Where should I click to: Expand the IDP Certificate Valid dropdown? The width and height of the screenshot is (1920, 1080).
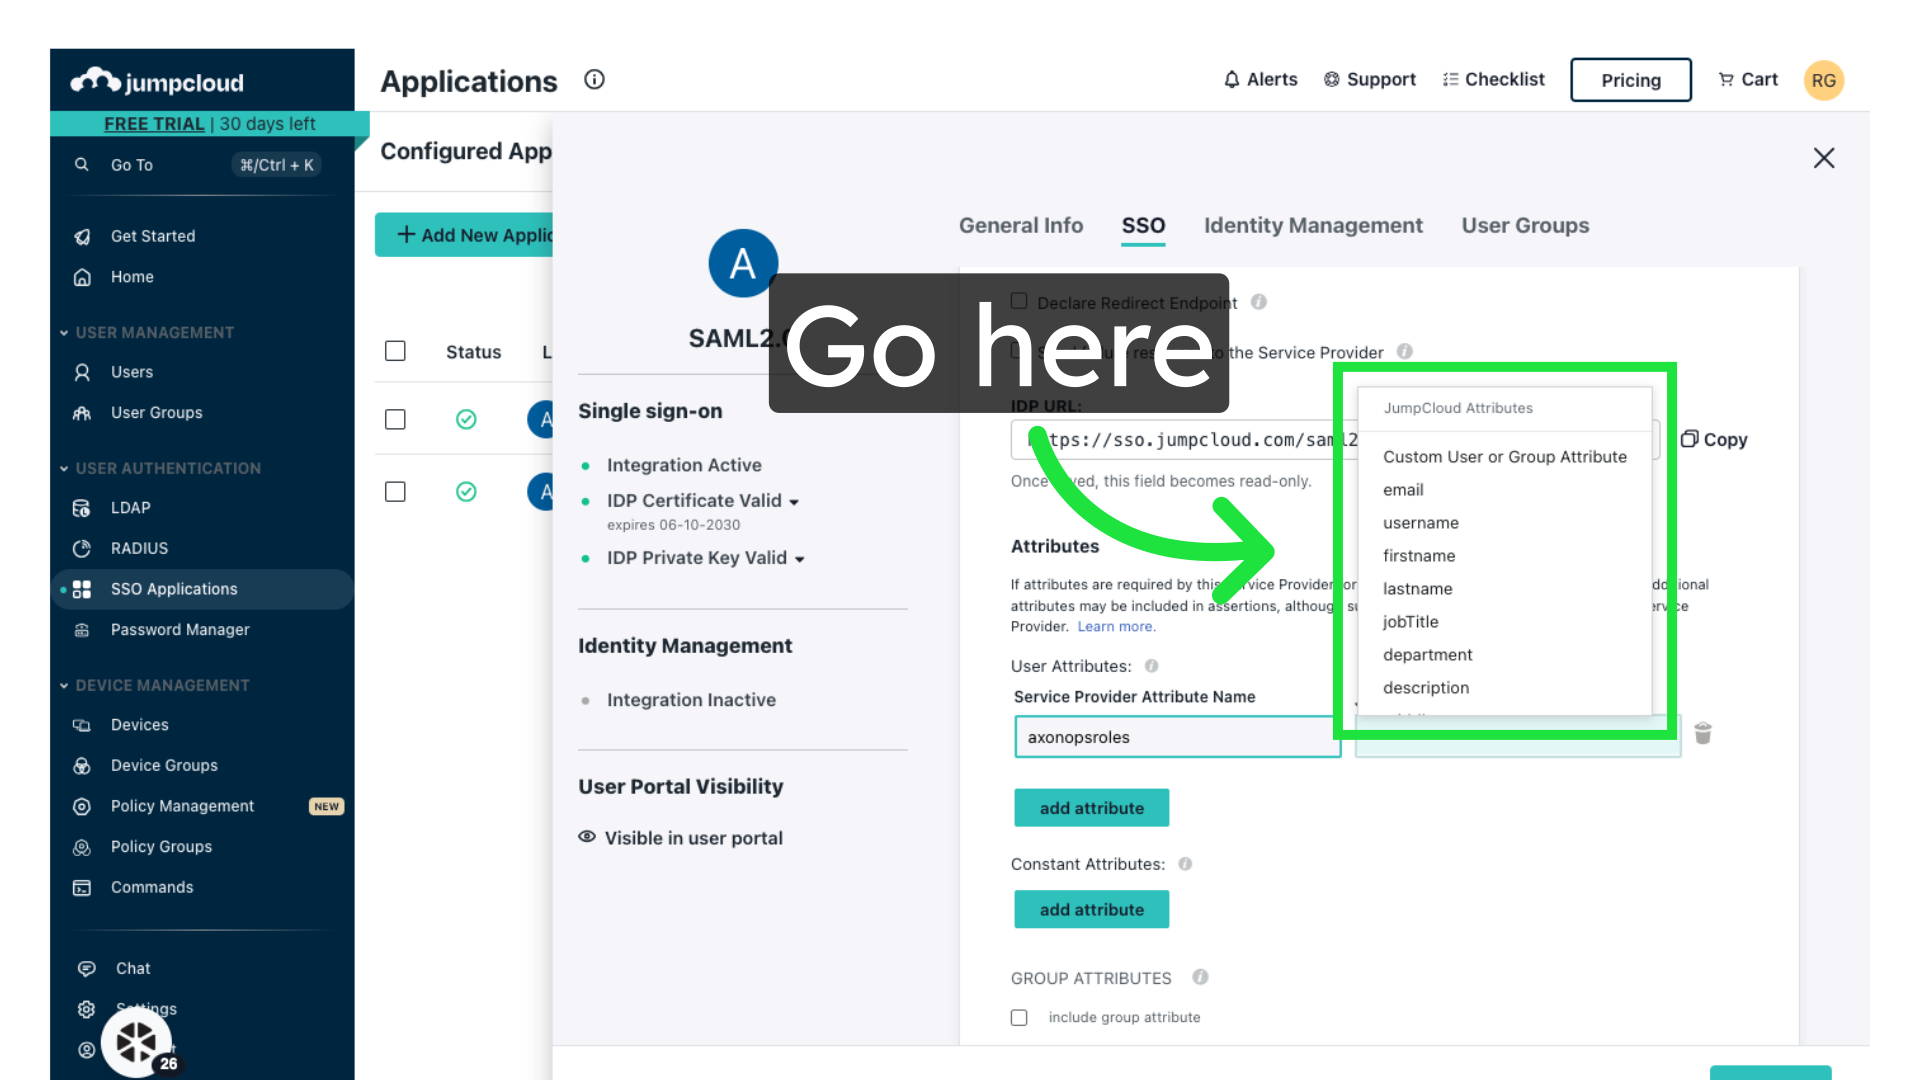(x=794, y=502)
